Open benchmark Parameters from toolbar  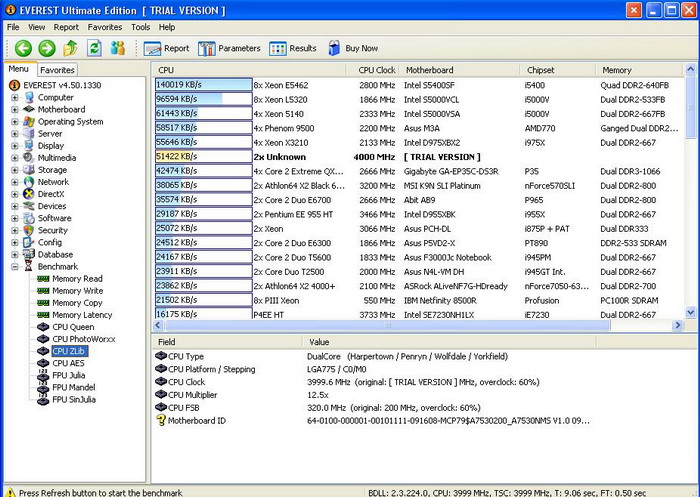click(230, 48)
